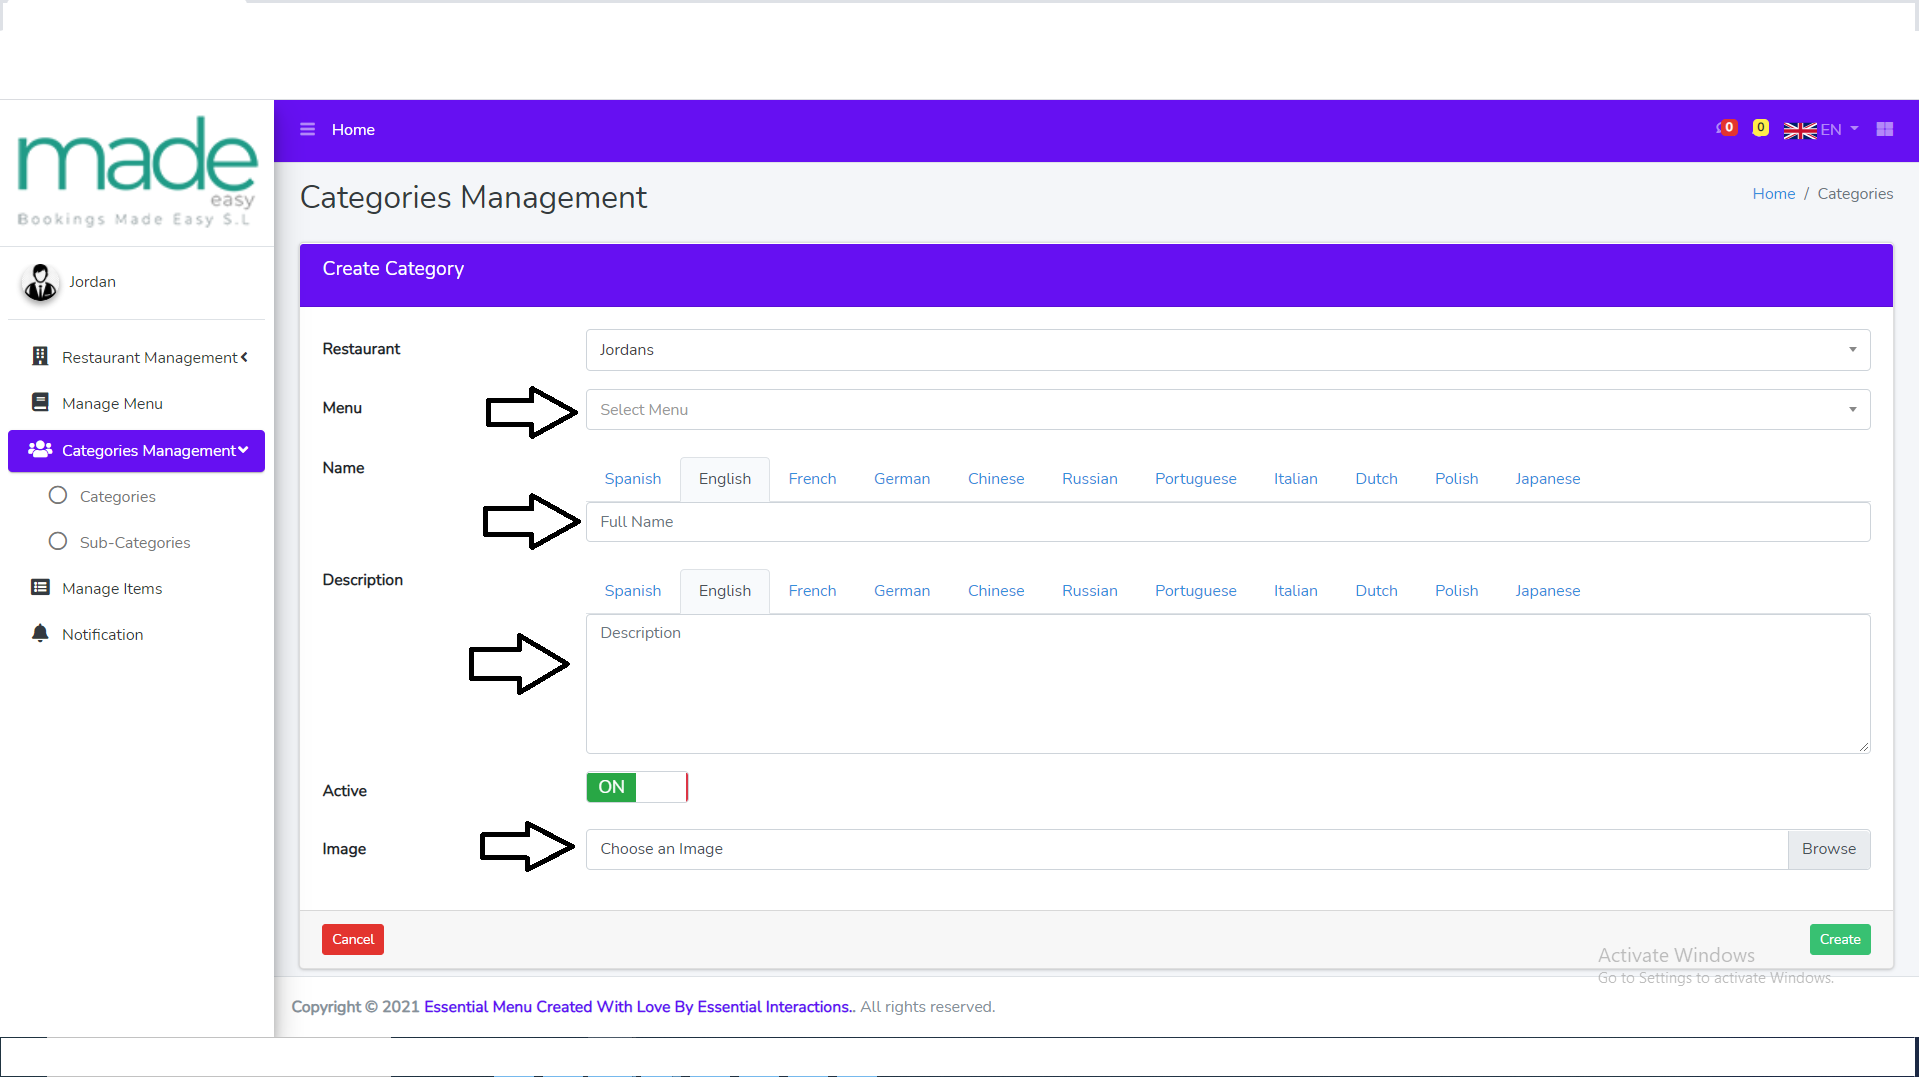
Task: Click the Manage Menu book icon
Action: click(40, 403)
